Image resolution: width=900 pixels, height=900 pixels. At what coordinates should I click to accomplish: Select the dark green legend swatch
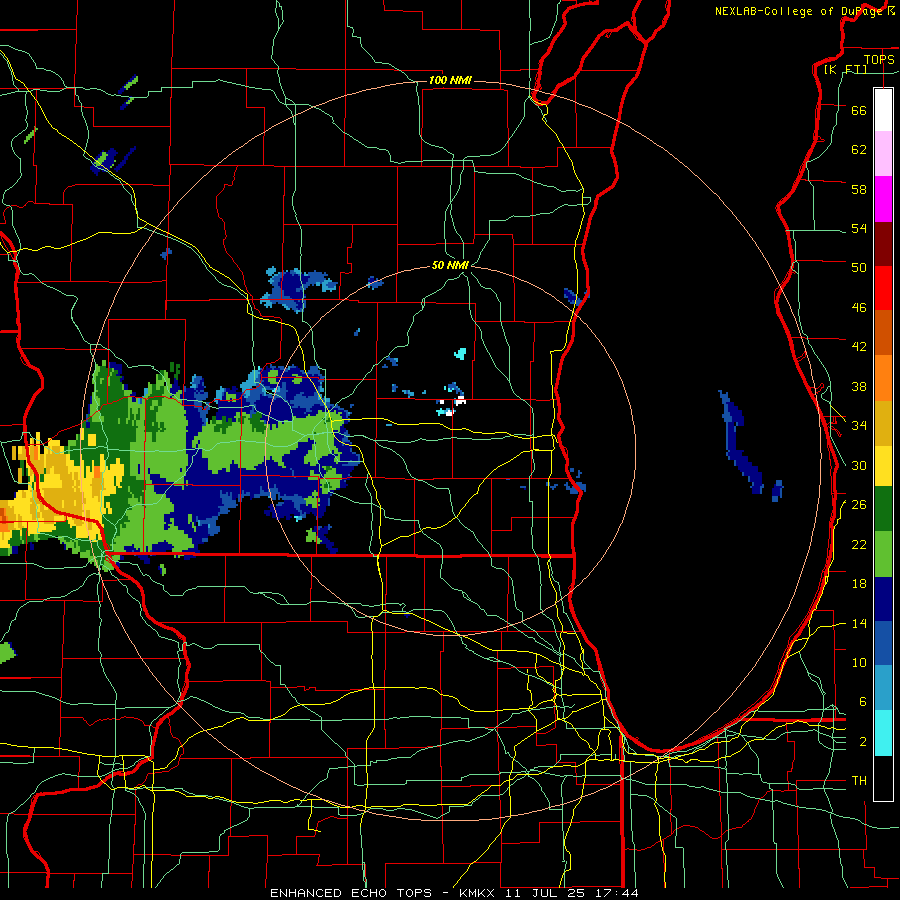(x=883, y=509)
